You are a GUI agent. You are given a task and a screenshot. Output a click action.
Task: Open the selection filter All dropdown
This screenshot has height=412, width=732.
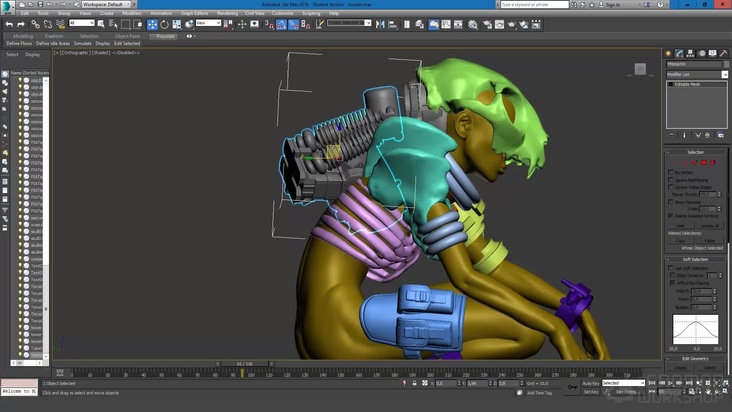click(82, 23)
